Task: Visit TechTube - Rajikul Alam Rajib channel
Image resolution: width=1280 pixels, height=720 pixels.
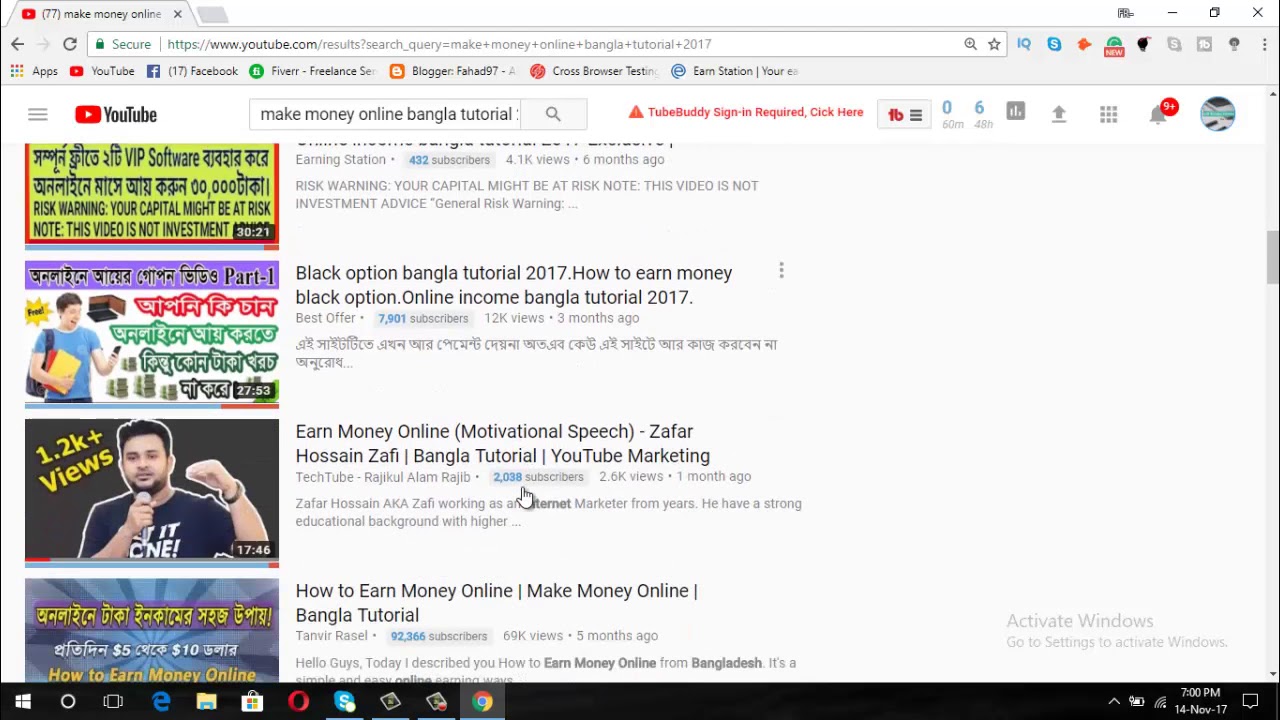Action: coord(383,477)
